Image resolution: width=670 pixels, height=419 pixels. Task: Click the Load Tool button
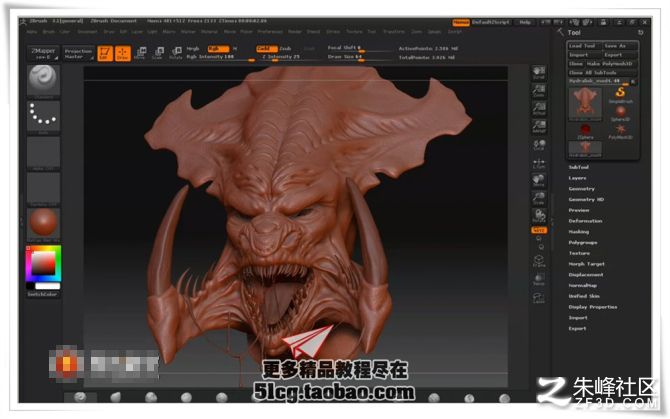point(584,46)
